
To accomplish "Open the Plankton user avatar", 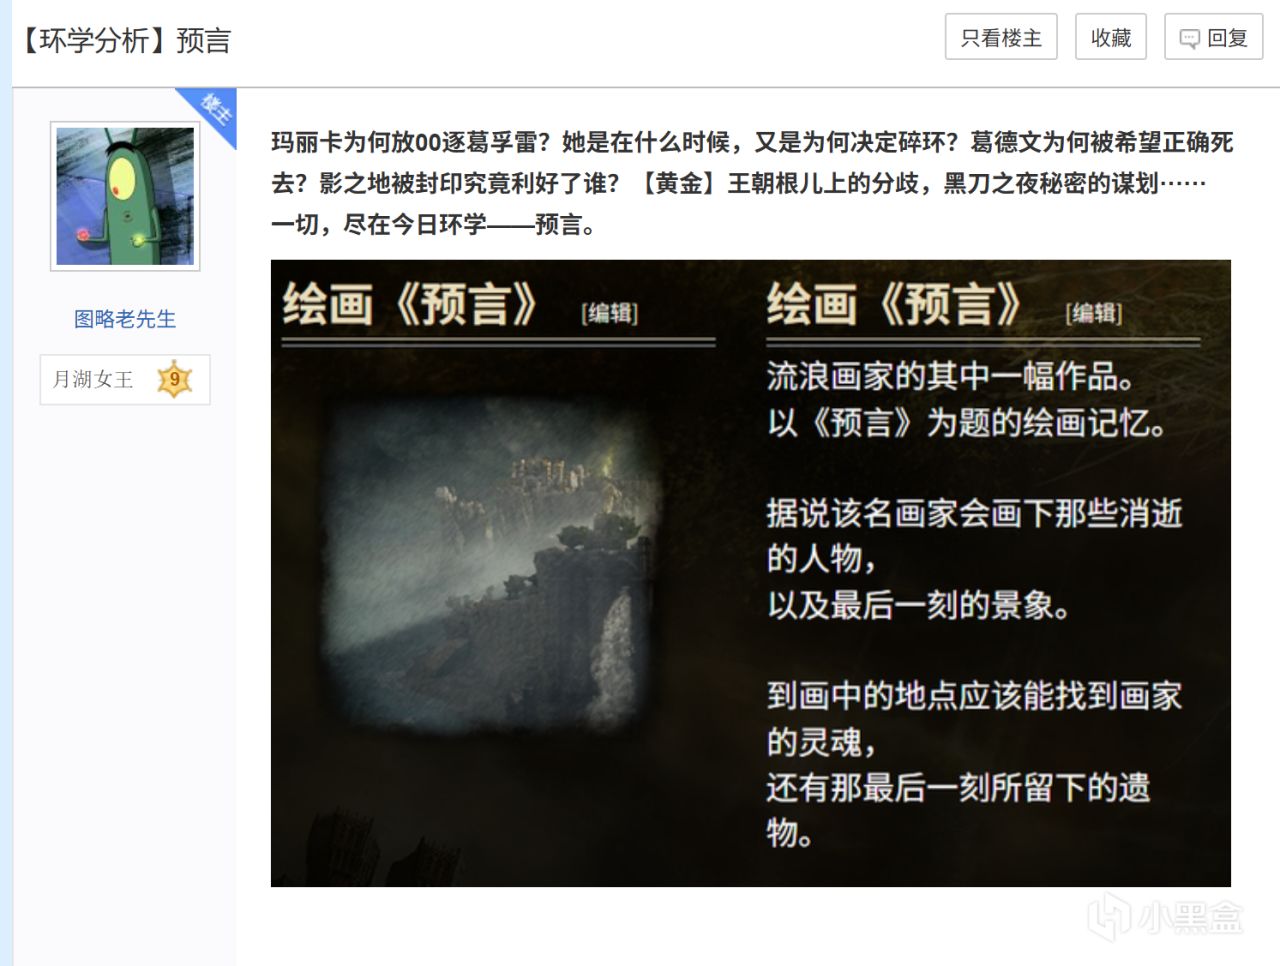I will (125, 196).
